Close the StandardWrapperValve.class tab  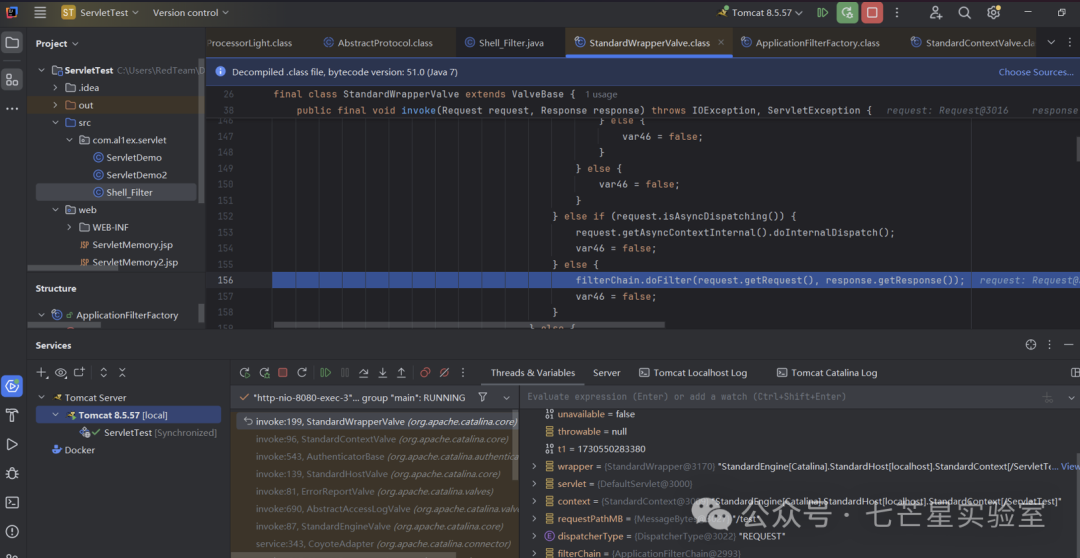721,42
